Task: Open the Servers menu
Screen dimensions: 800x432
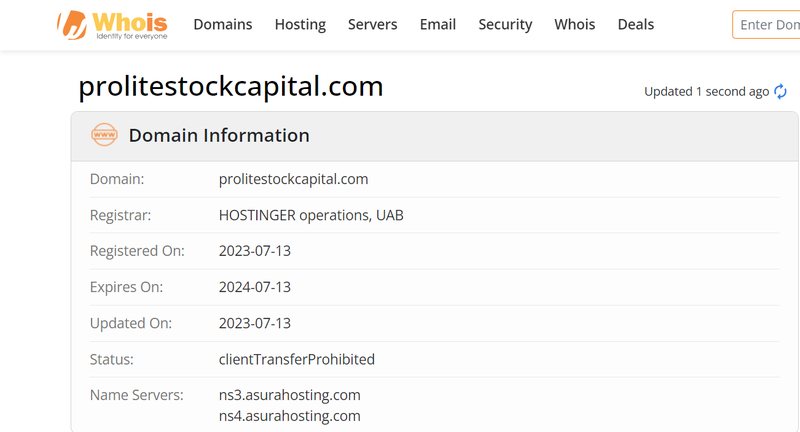Action: click(372, 24)
